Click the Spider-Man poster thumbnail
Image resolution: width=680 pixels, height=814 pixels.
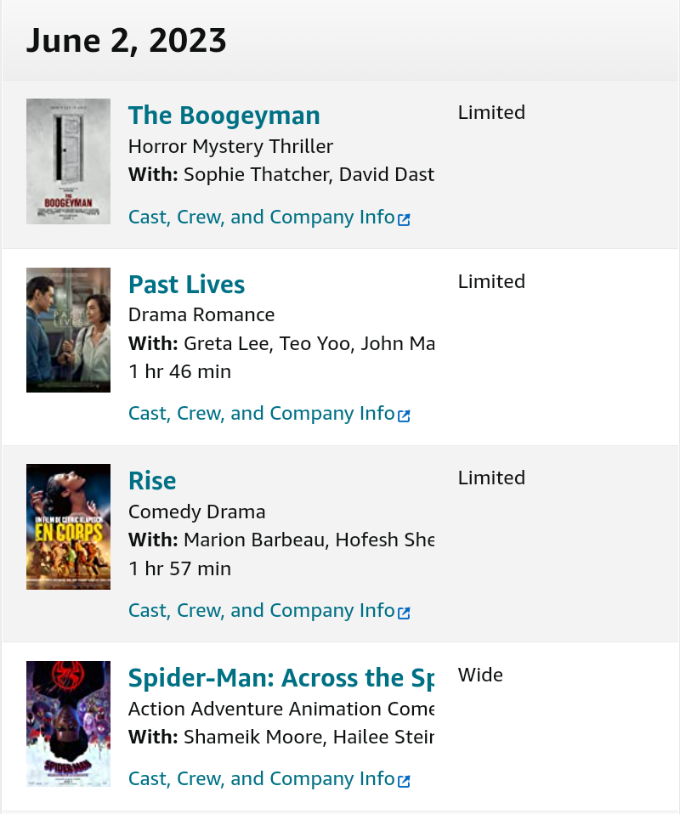tap(68, 723)
